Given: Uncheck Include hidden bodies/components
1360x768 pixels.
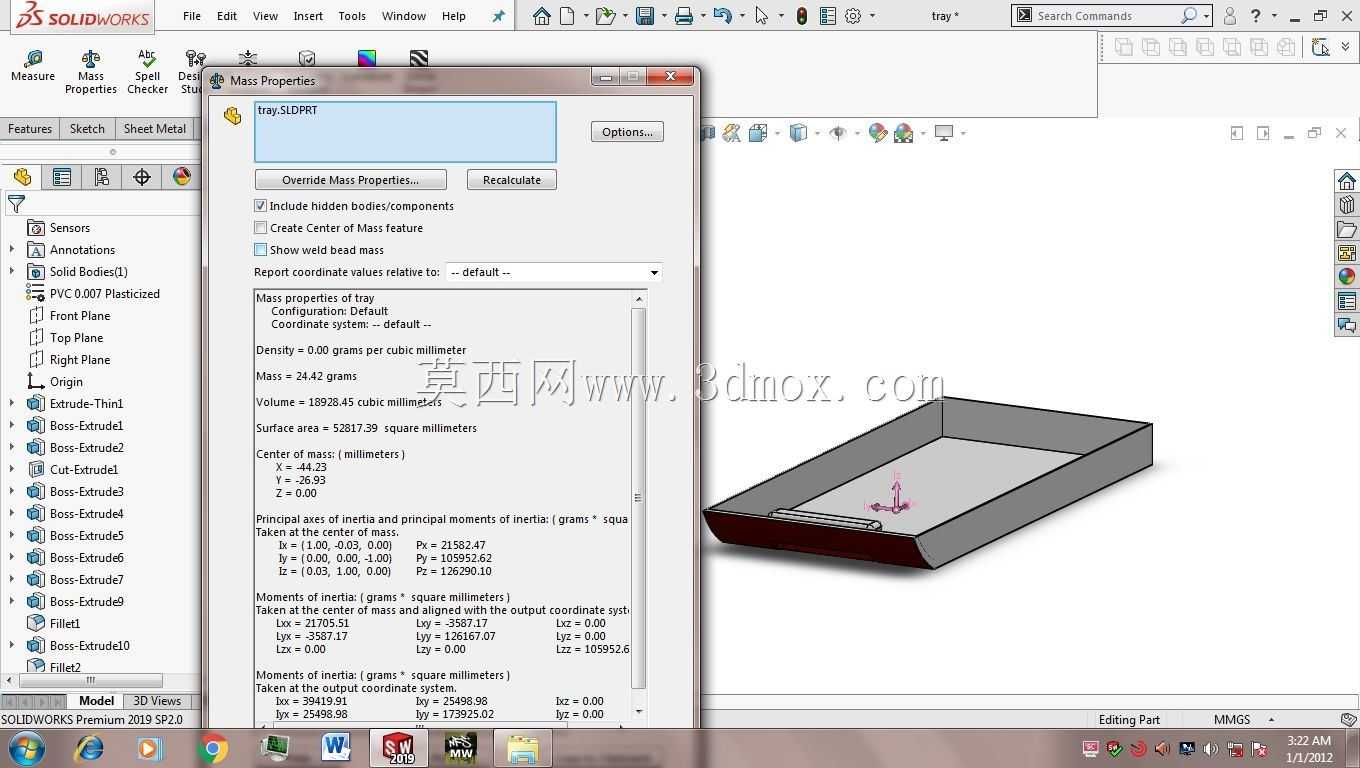Looking at the screenshot, I should (x=261, y=206).
